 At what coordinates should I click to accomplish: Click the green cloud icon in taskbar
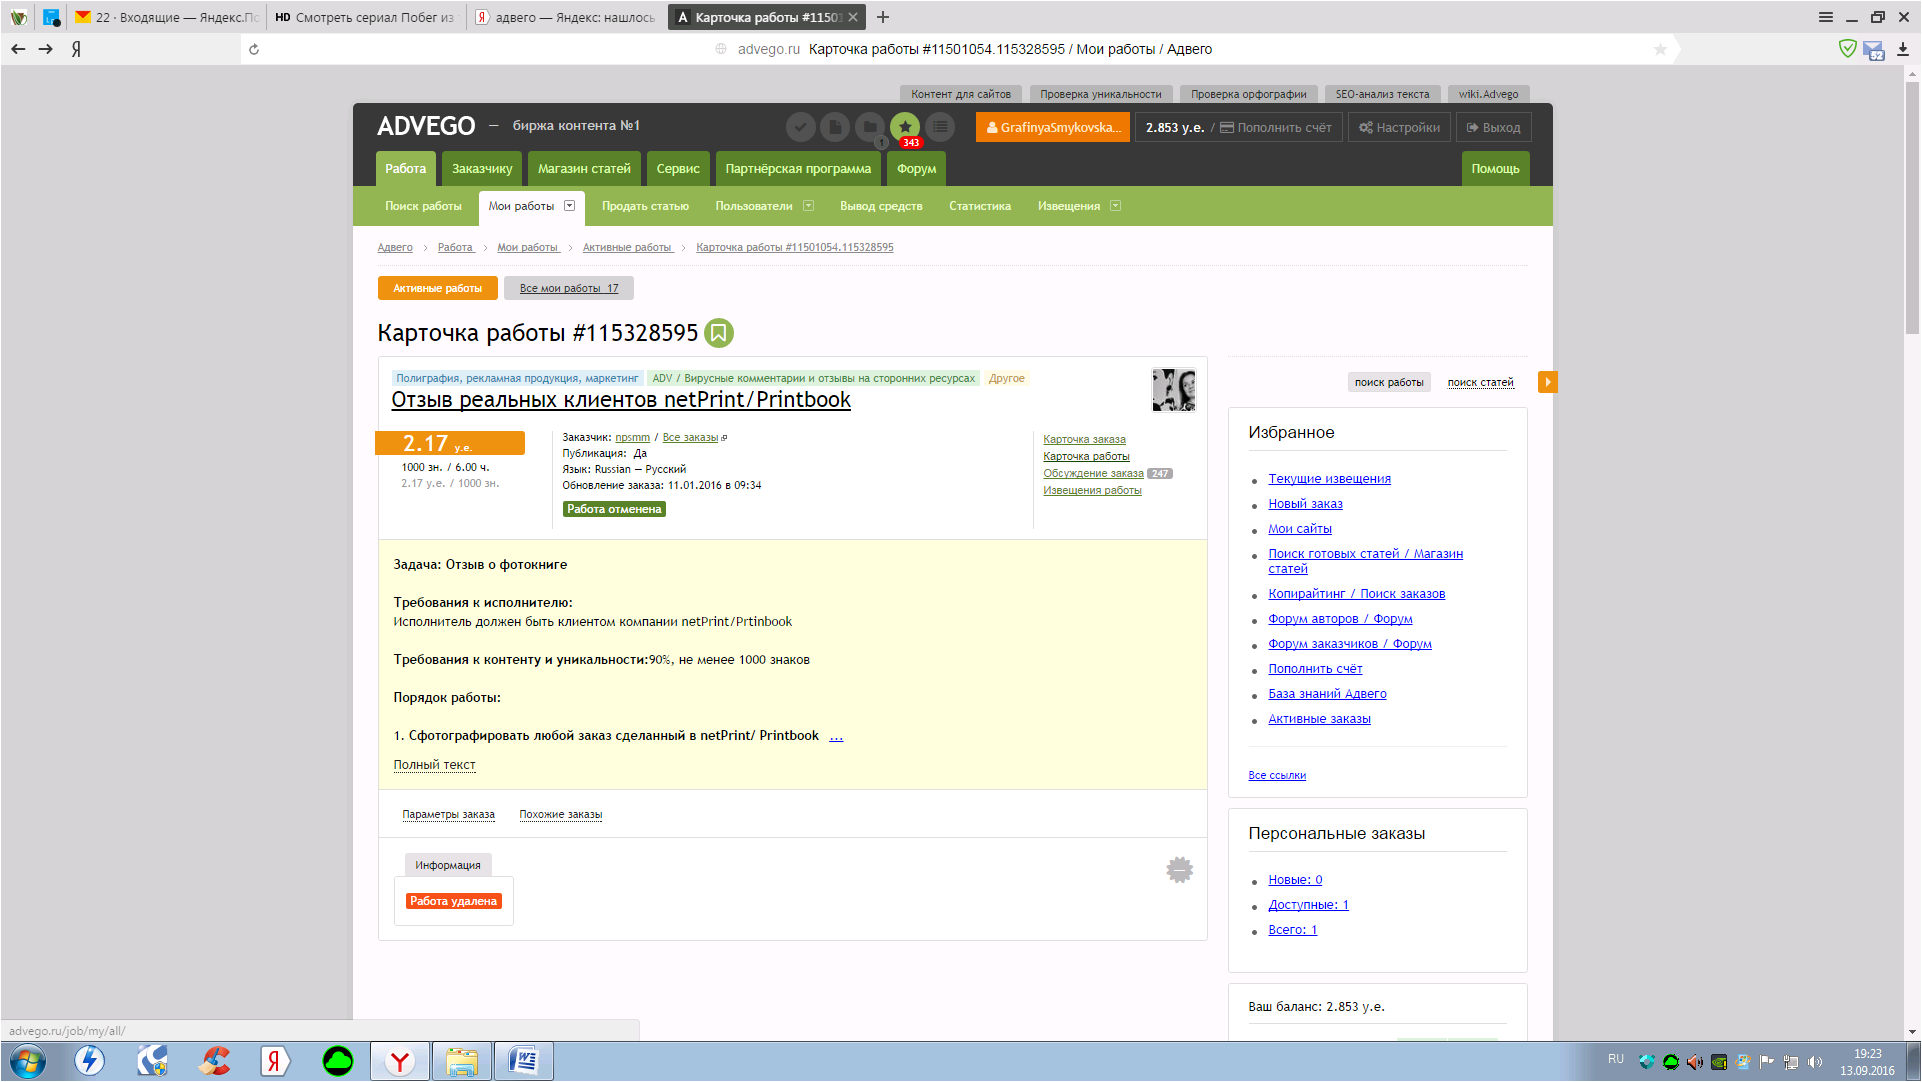[338, 1061]
